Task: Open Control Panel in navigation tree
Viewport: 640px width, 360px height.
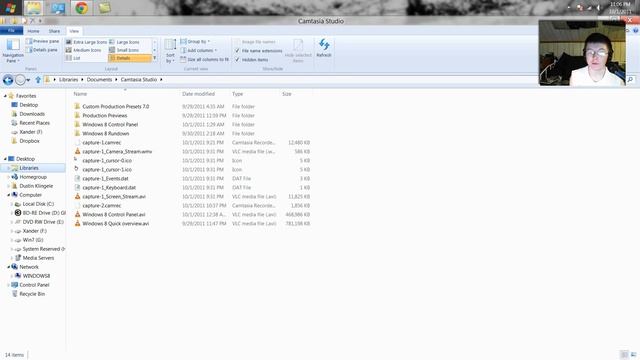Action: click(x=34, y=285)
